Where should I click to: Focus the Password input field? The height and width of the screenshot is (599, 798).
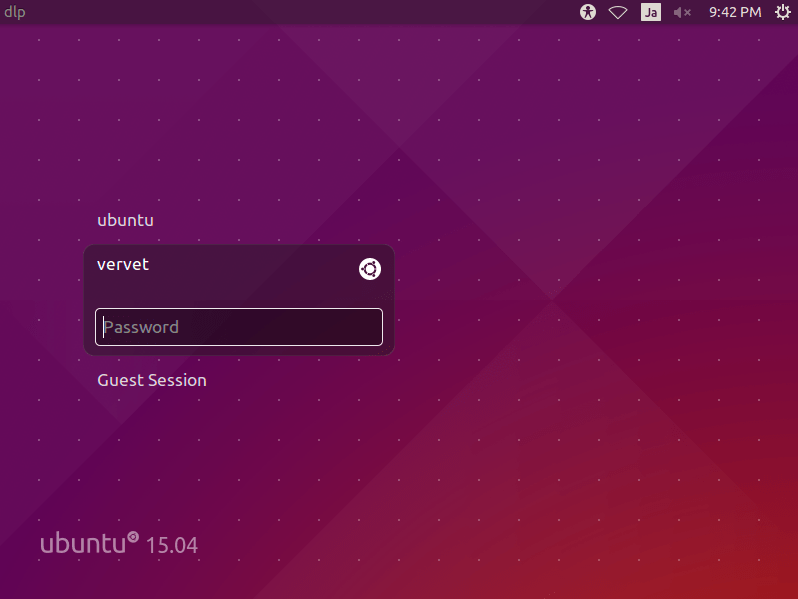point(239,327)
